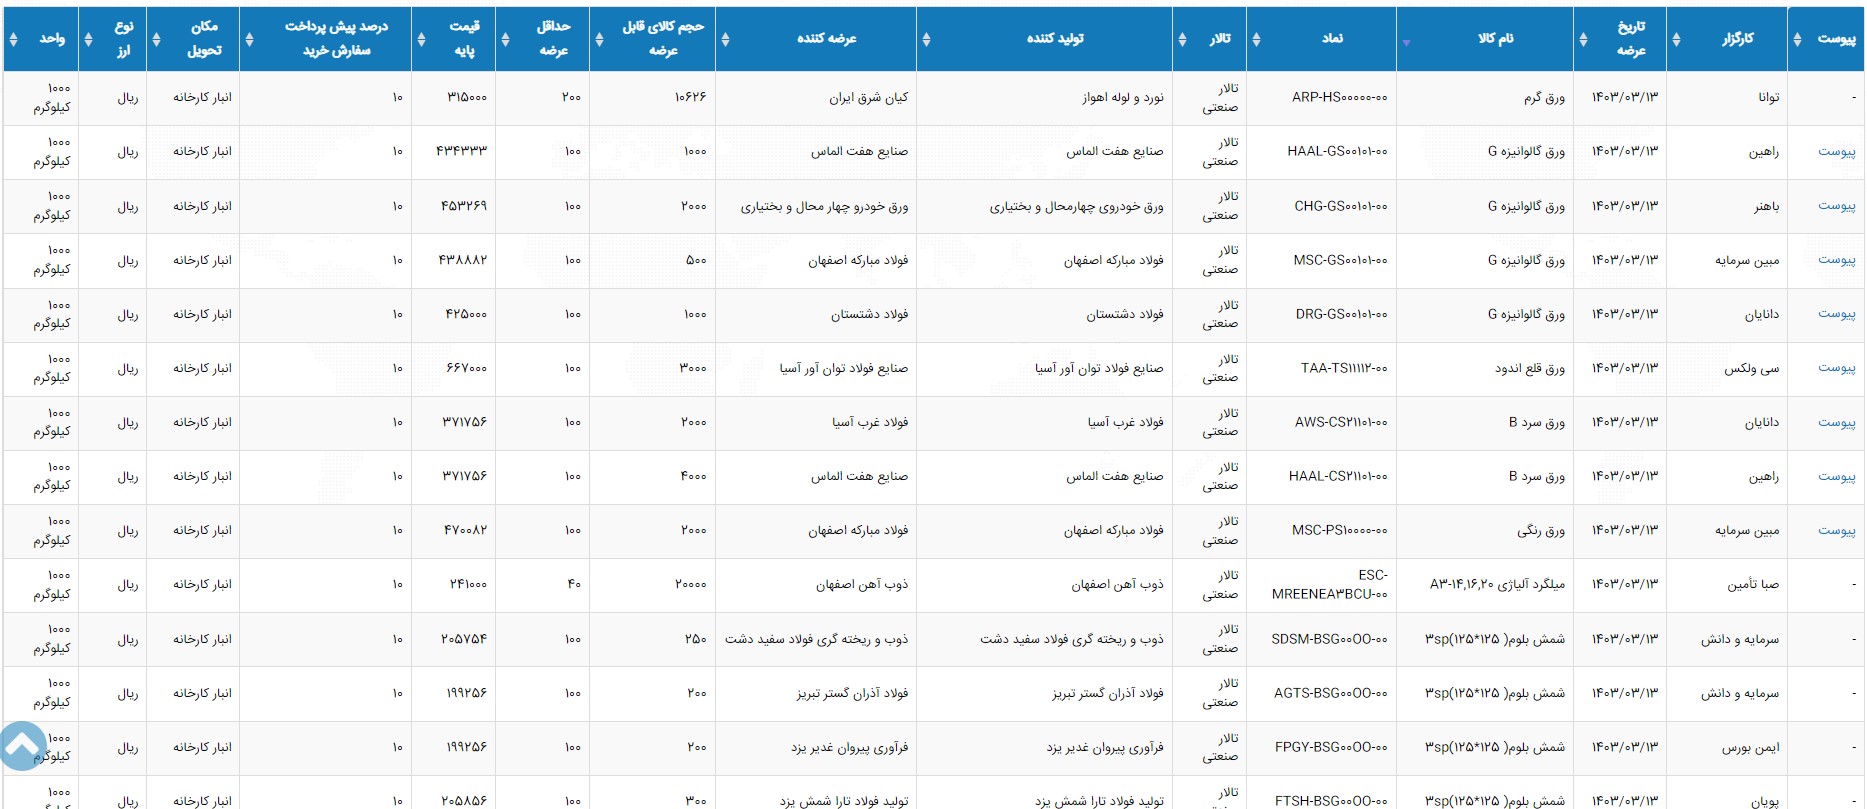This screenshot has width=1867, height=809.
Task: Click broker name سی ولکس
Action: pos(1751,369)
